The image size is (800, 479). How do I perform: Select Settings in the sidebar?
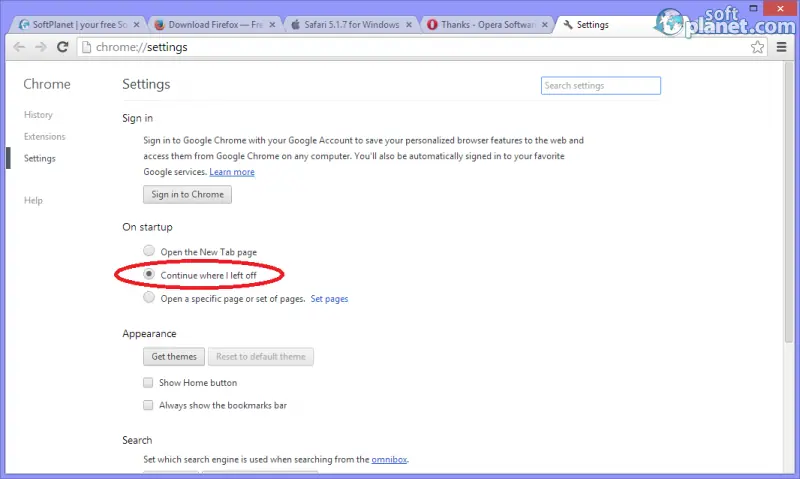39,159
